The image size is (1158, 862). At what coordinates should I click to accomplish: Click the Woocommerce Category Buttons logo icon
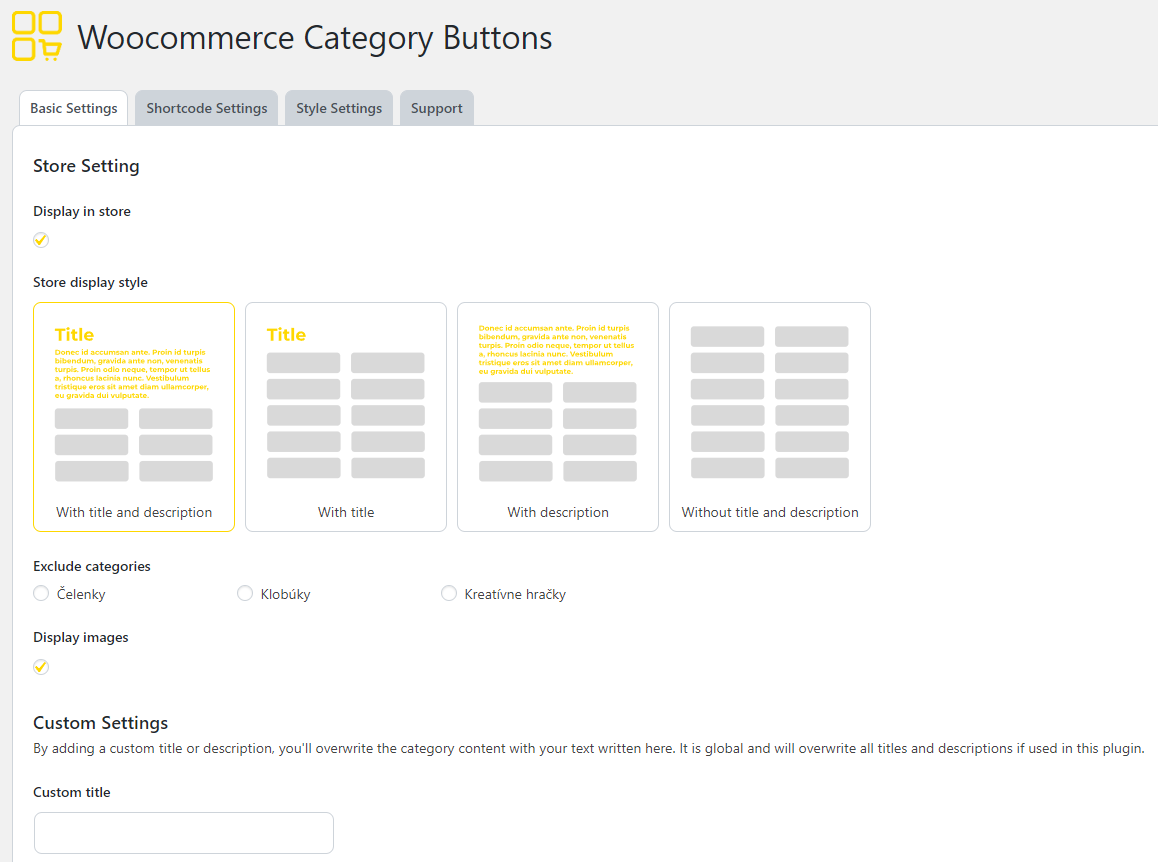pyautogui.click(x=36, y=36)
